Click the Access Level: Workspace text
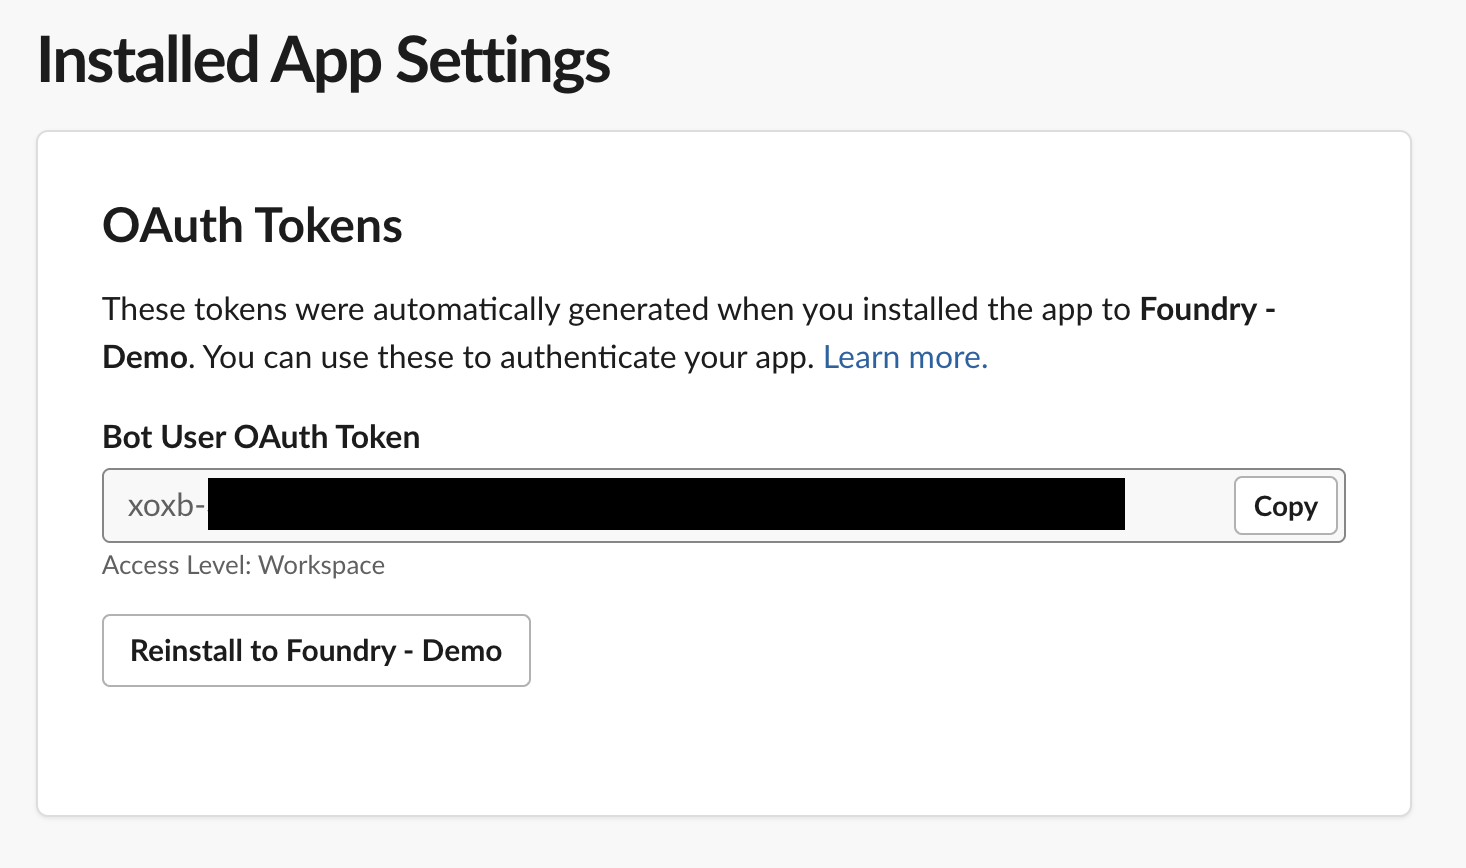This screenshot has height=868, width=1466. (x=242, y=565)
